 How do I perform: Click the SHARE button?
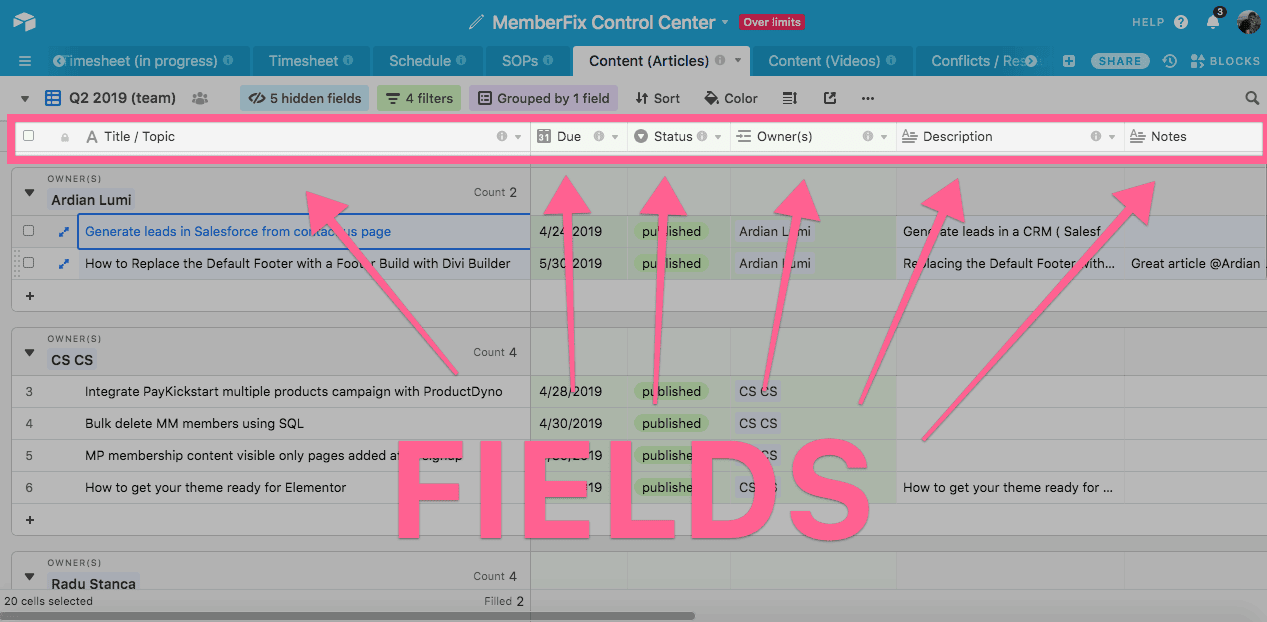[x=1120, y=61]
